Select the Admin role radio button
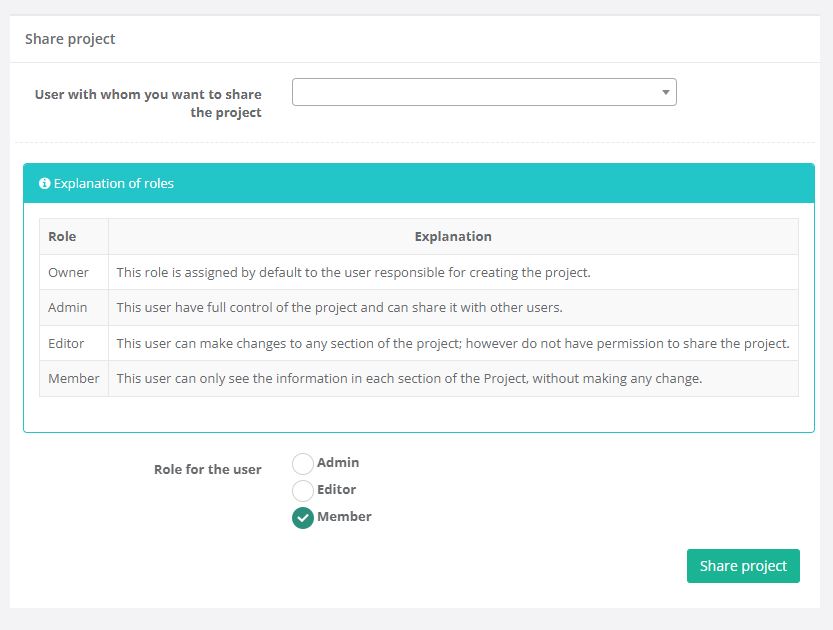 click(303, 464)
